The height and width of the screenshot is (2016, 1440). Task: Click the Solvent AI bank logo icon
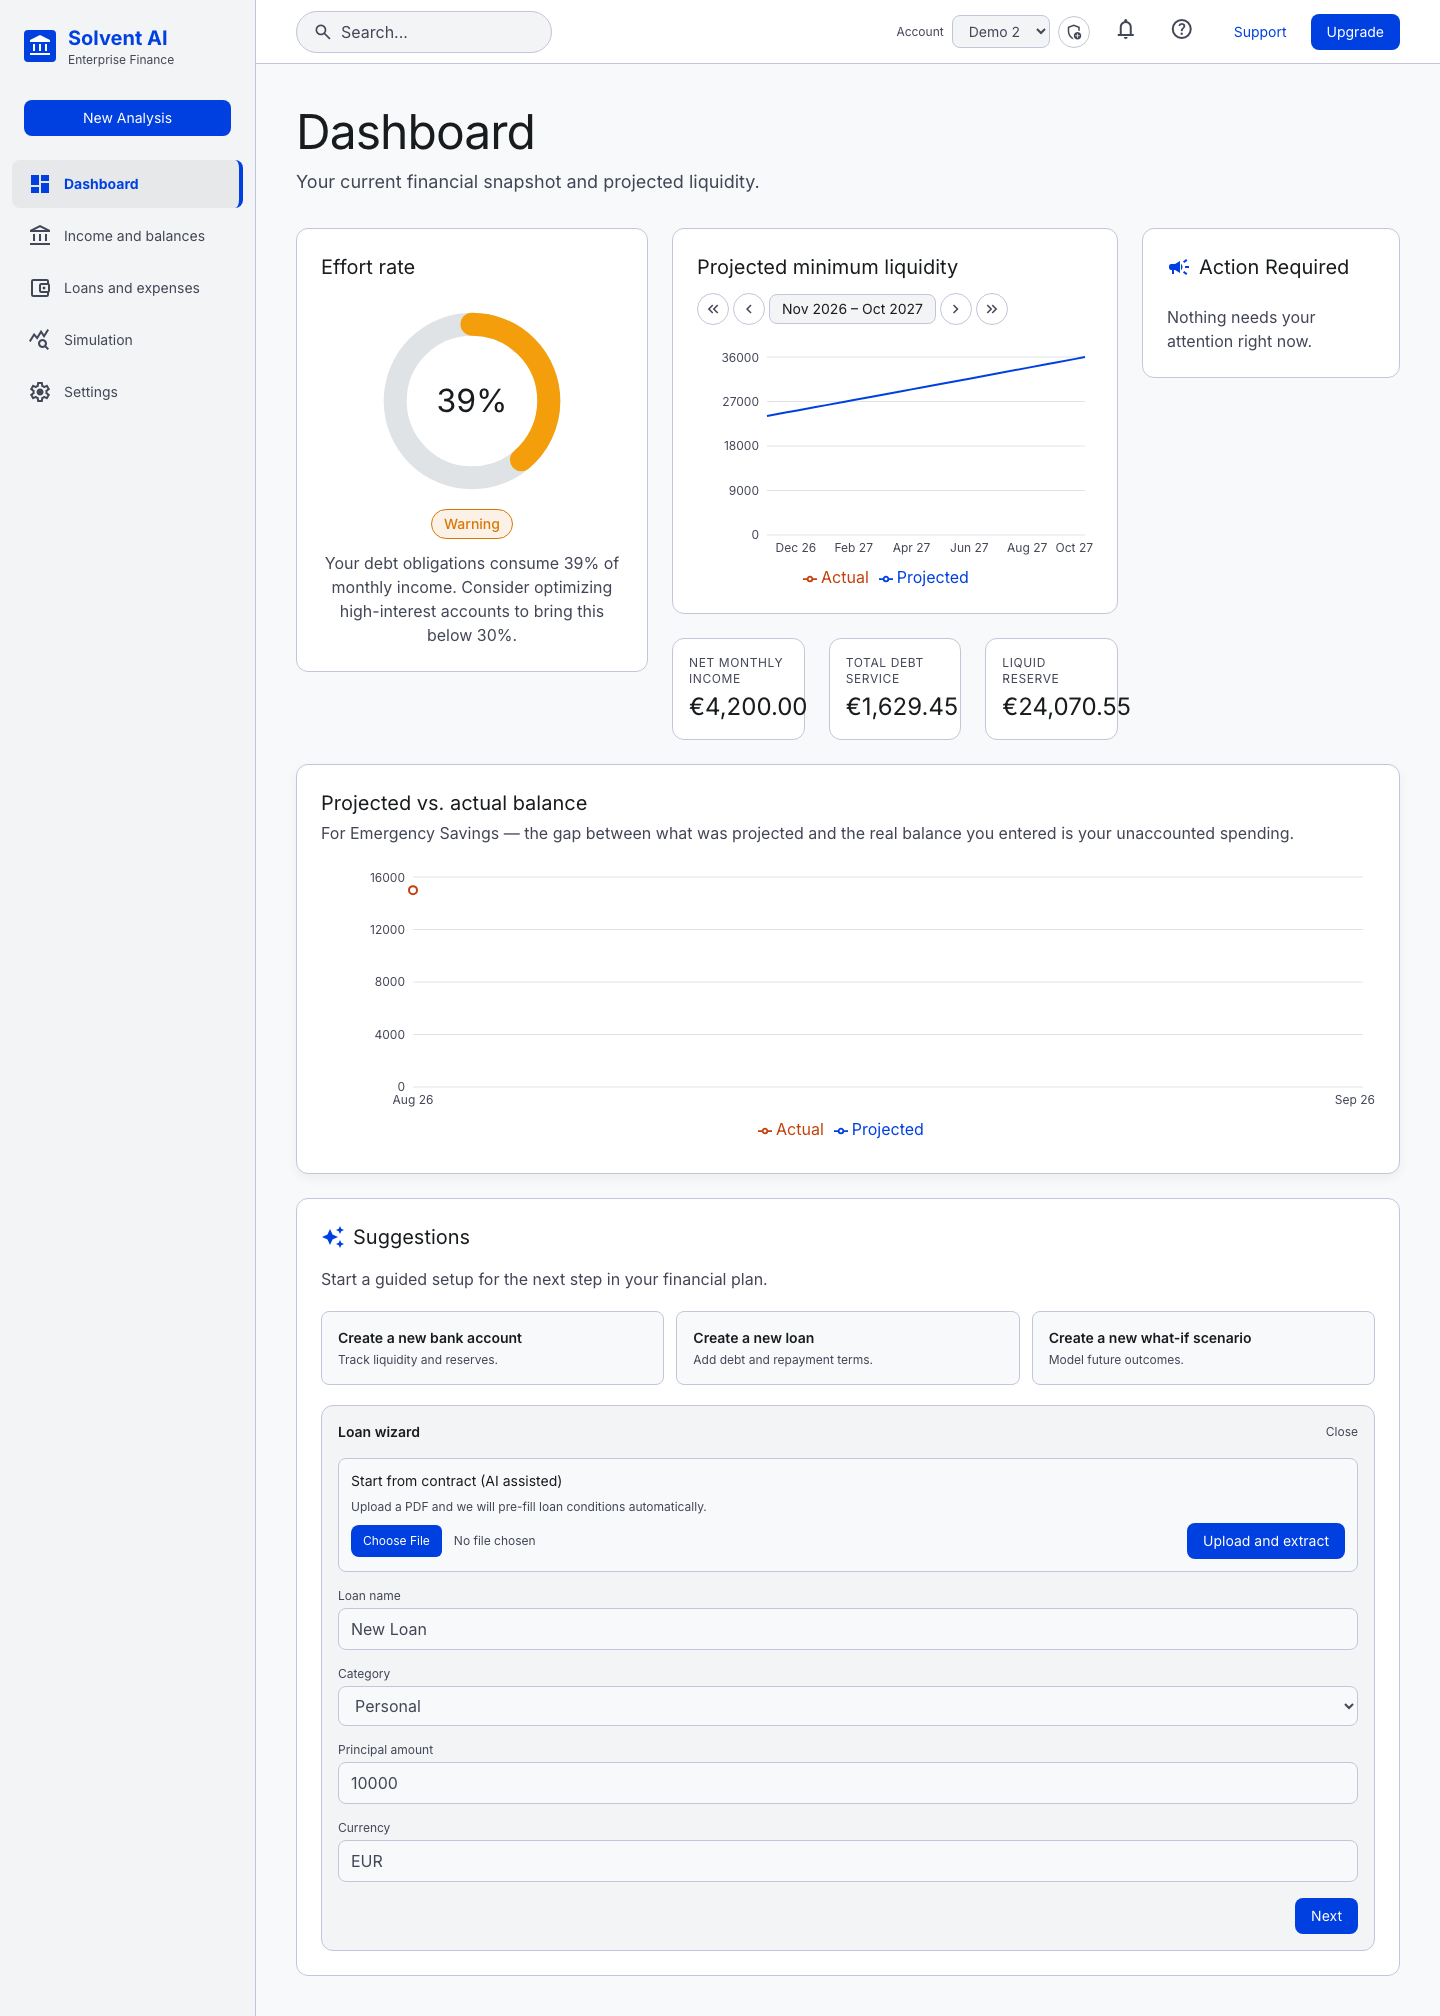pos(40,46)
